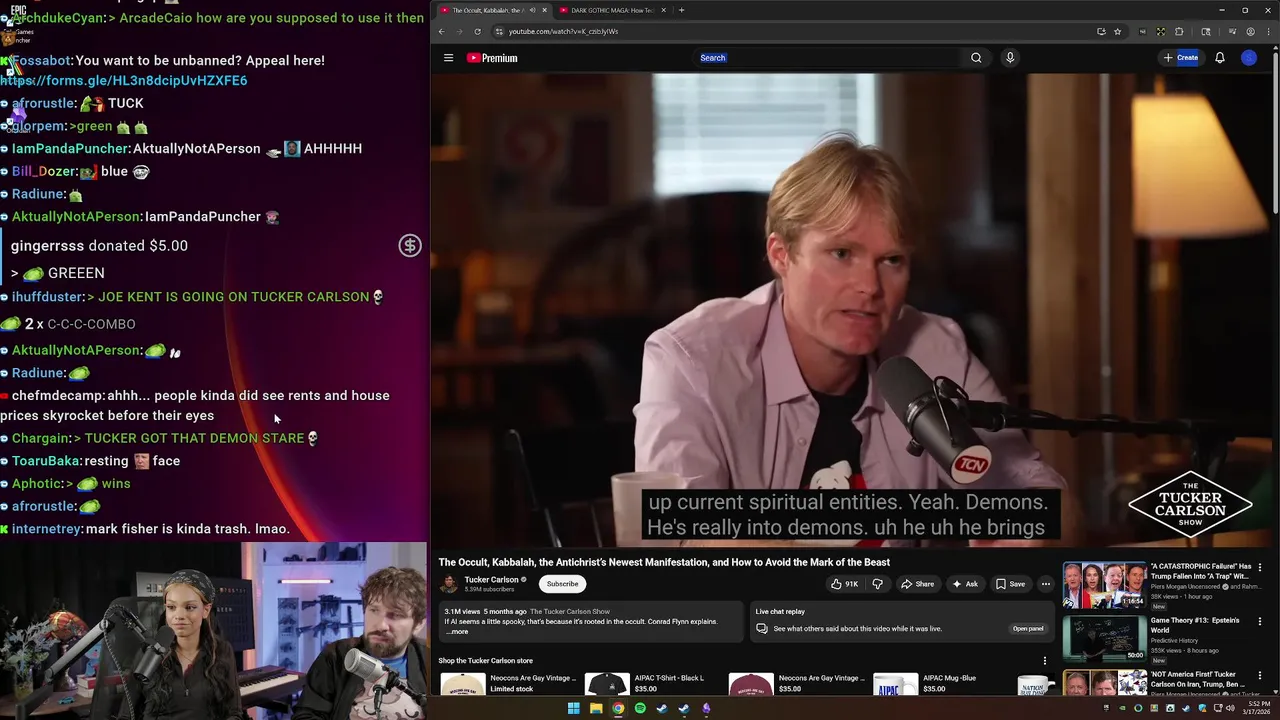
Task: Open taskbar clock and date
Action: coord(1255,708)
